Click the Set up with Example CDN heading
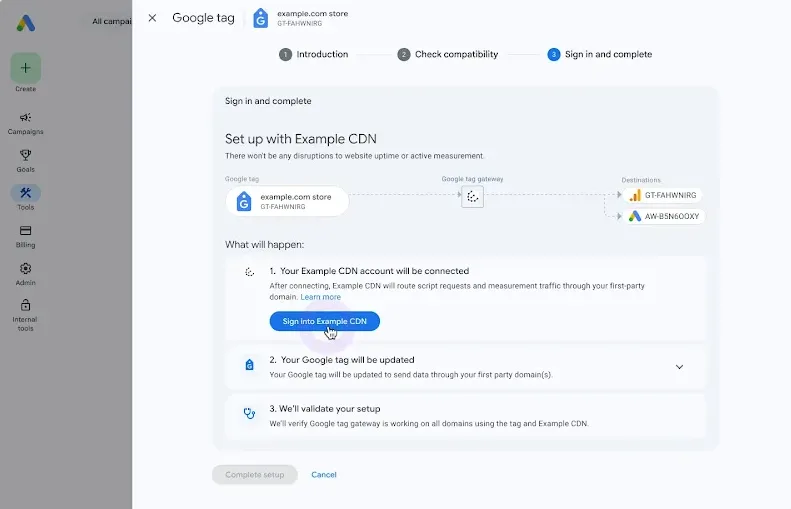The width and height of the screenshot is (791, 509). [x=301, y=139]
